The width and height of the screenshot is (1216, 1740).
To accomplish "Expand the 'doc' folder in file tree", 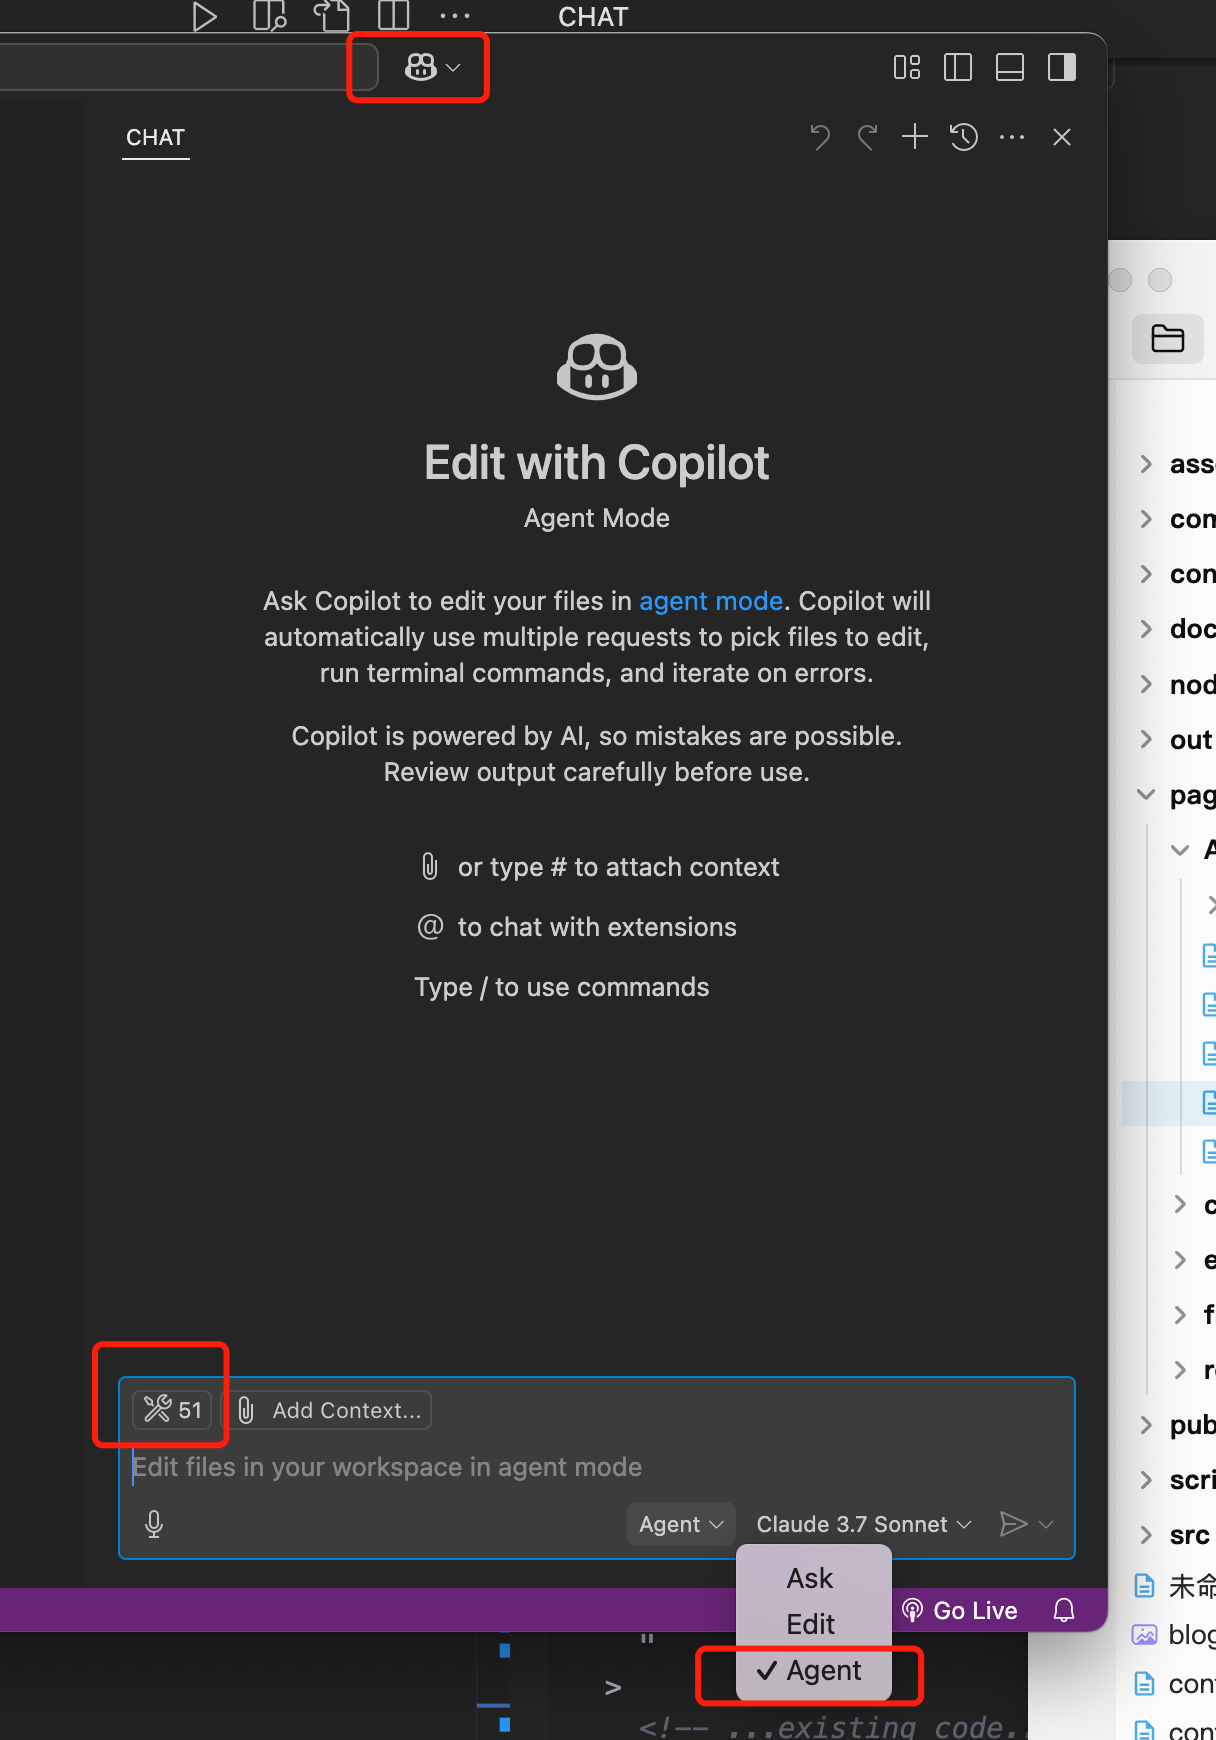I will click(1147, 629).
